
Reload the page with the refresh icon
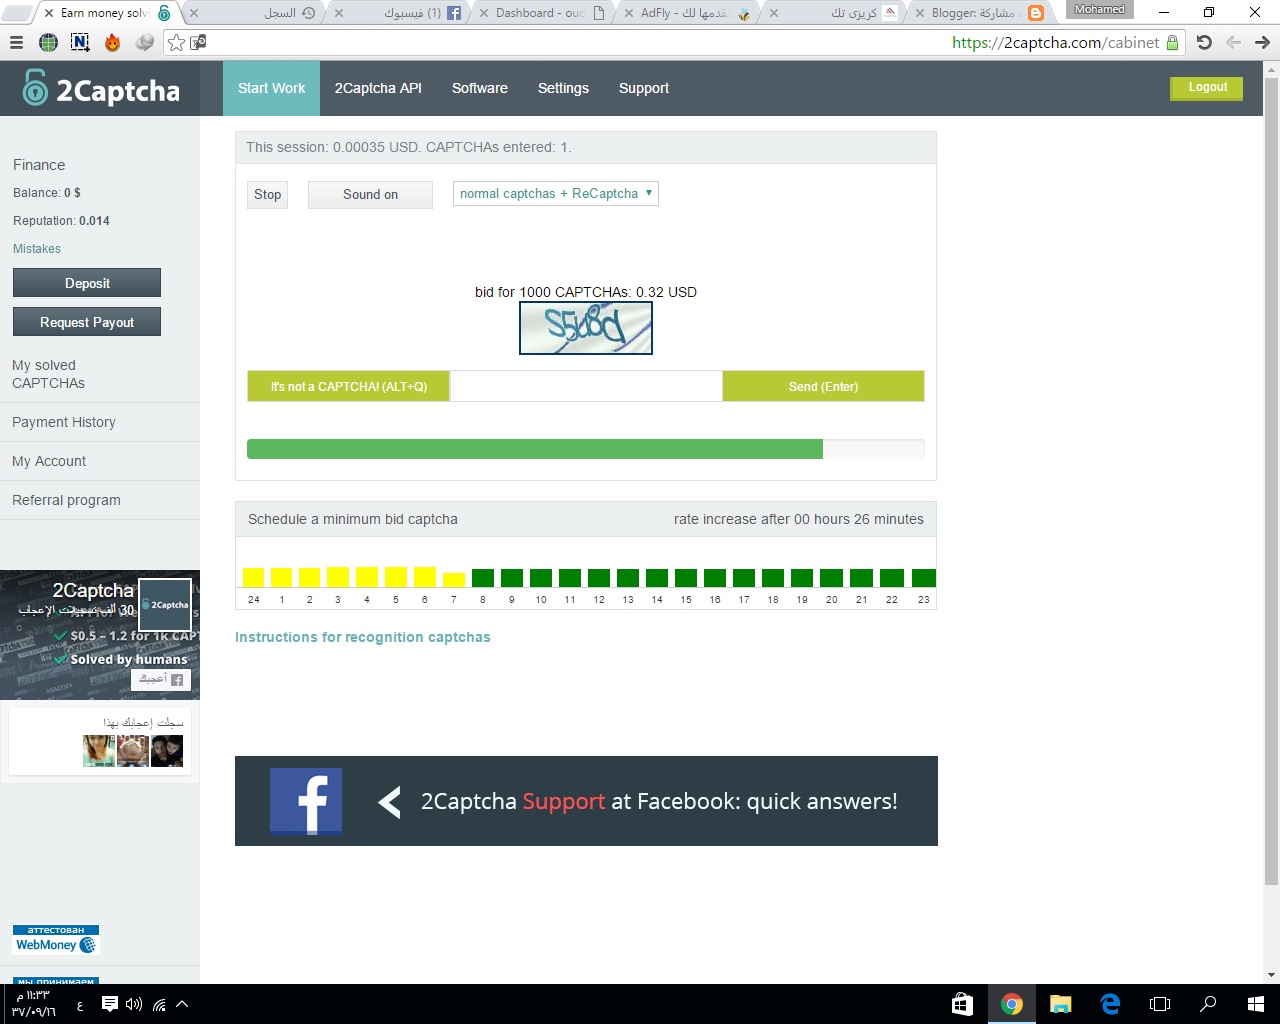pyautogui.click(x=1204, y=43)
